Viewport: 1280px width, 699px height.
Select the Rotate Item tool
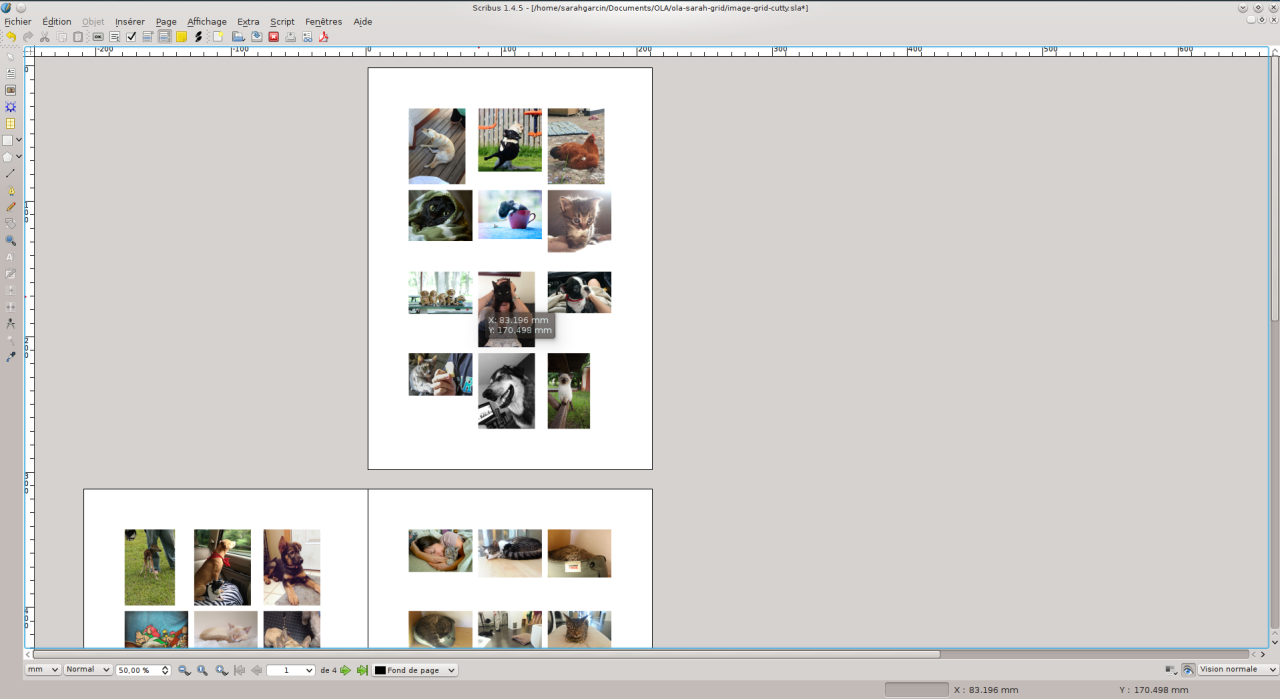click(x=11, y=222)
